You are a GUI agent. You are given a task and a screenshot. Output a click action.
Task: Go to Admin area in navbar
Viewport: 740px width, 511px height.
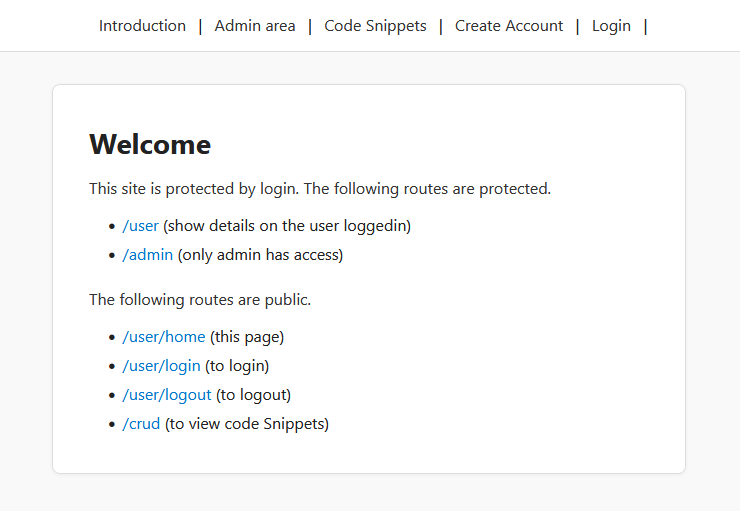click(x=255, y=26)
